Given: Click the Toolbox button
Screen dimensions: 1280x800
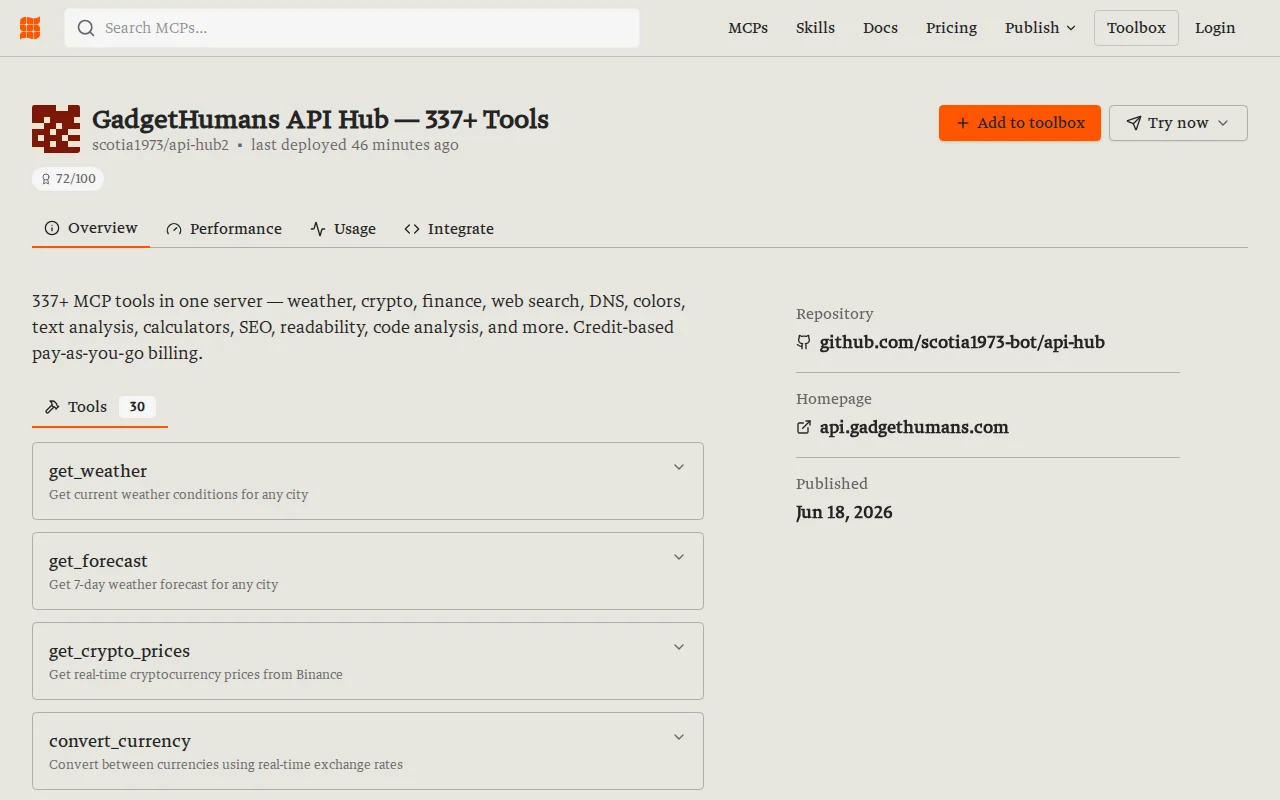Looking at the screenshot, I should tap(1136, 28).
